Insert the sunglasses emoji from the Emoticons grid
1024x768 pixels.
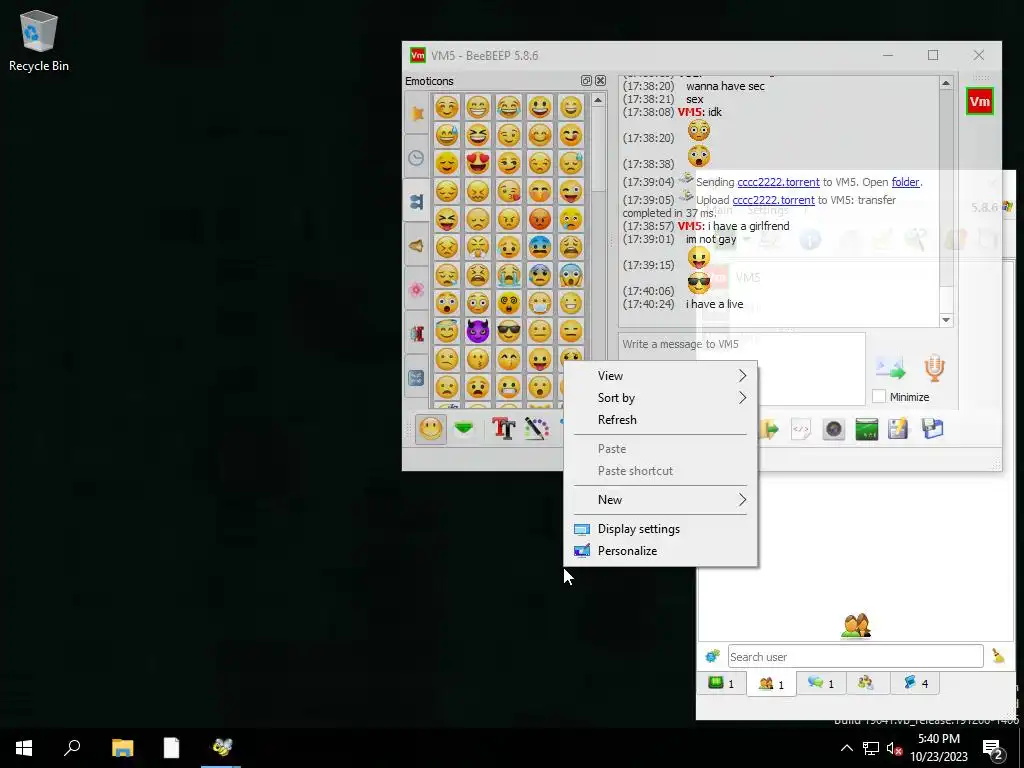pyautogui.click(x=509, y=331)
